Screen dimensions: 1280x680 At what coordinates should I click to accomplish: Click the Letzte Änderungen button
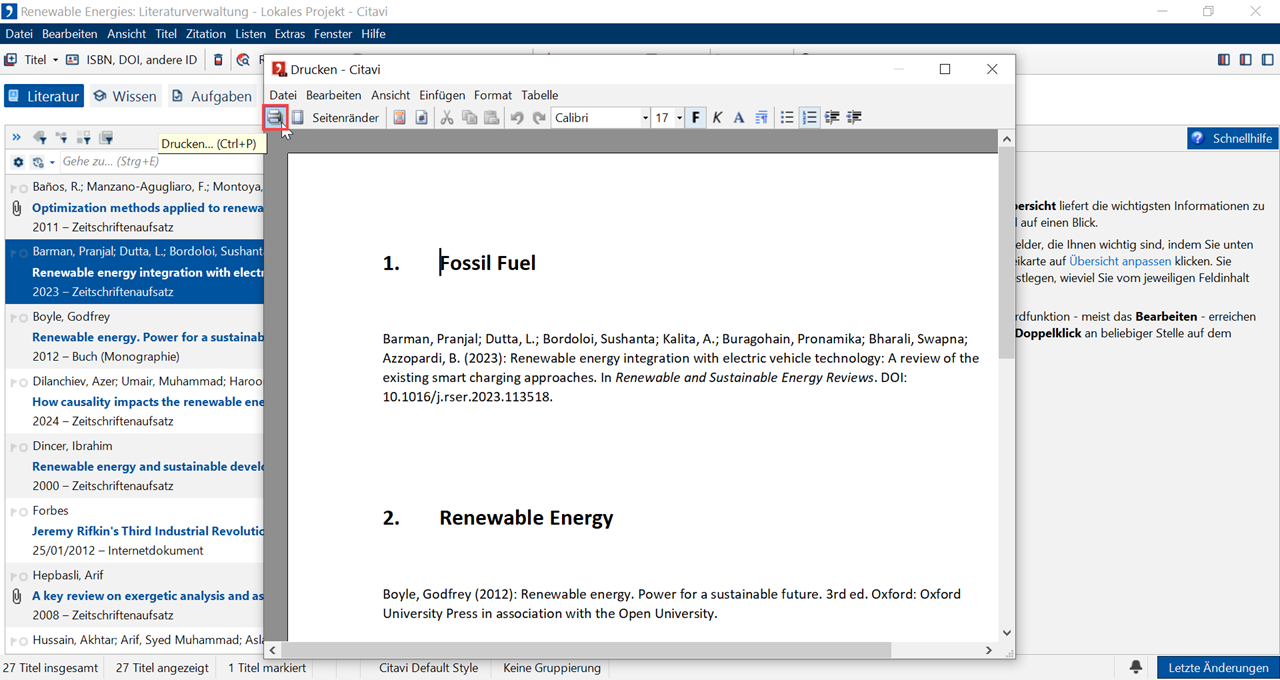tap(1218, 667)
